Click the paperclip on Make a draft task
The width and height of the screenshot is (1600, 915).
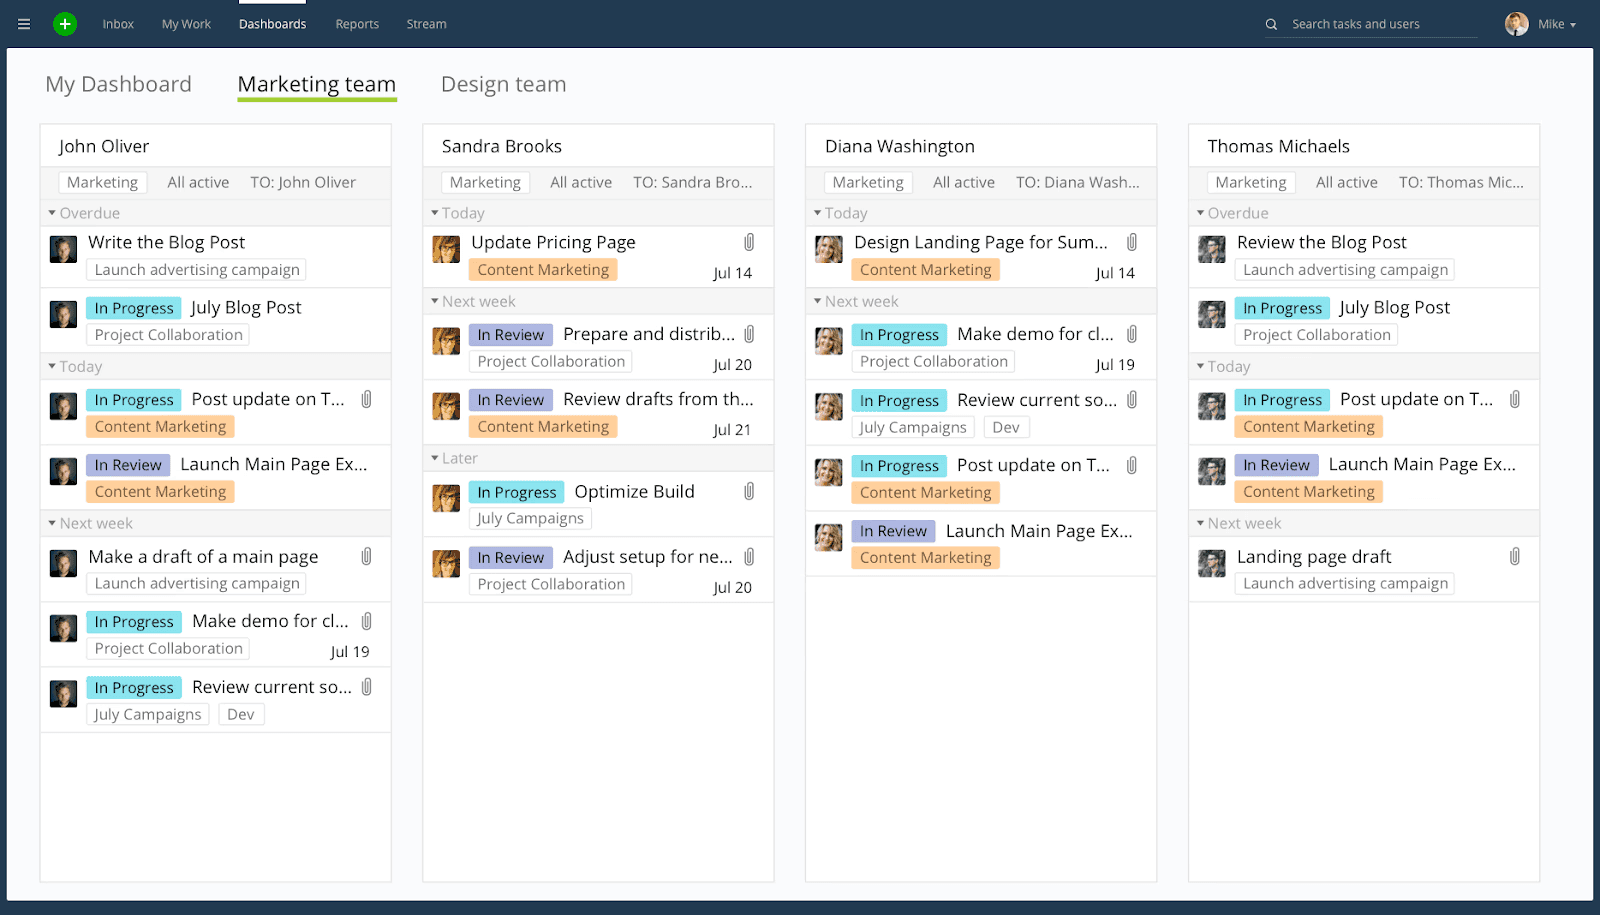366,557
